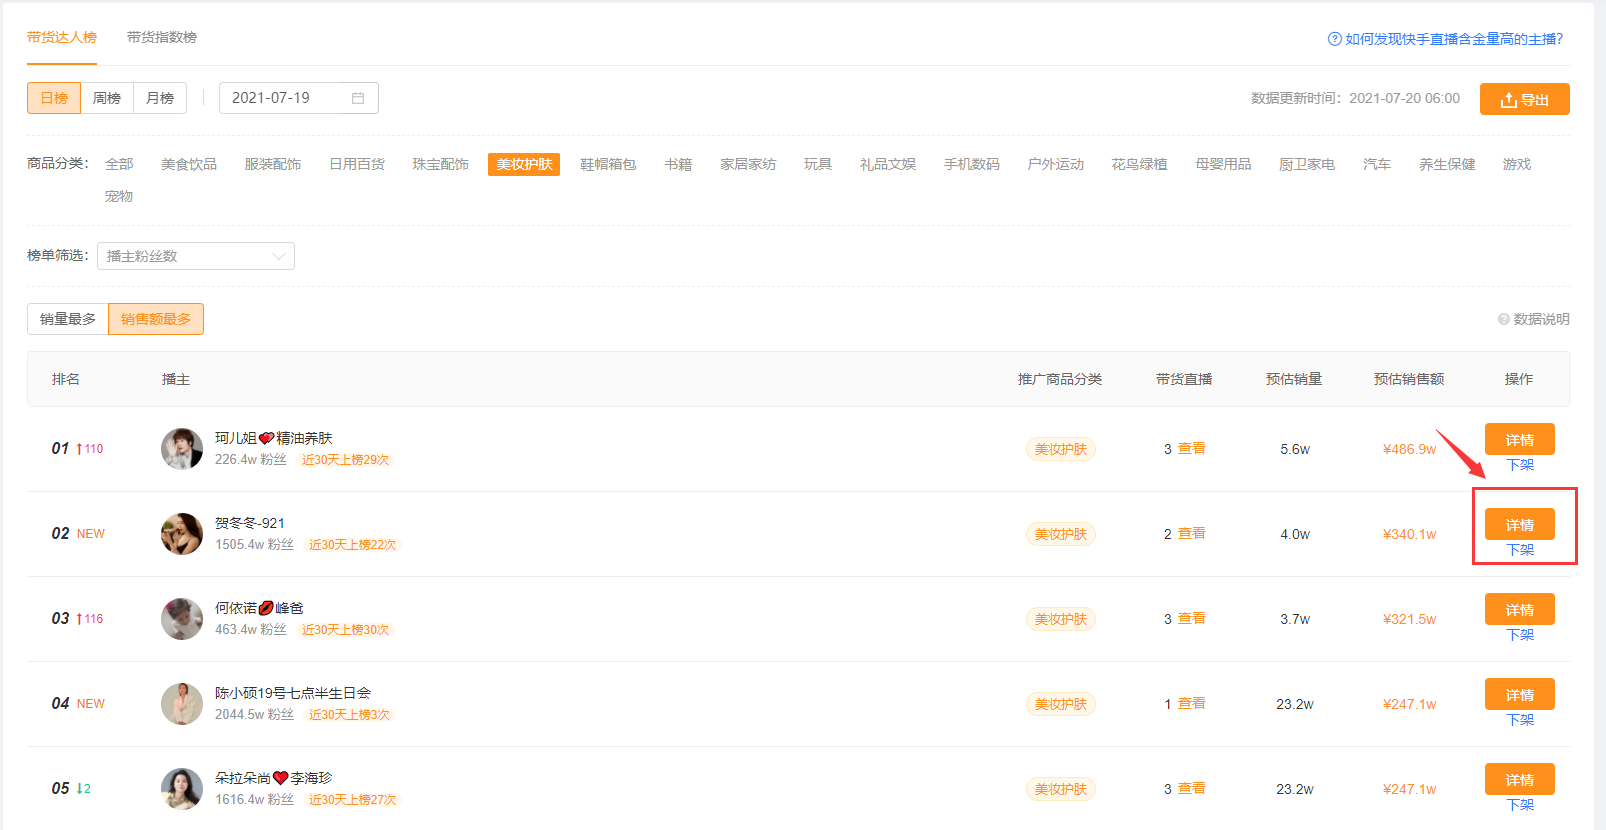Open link 如何发现快手直播含金量高的主播

1454,39
